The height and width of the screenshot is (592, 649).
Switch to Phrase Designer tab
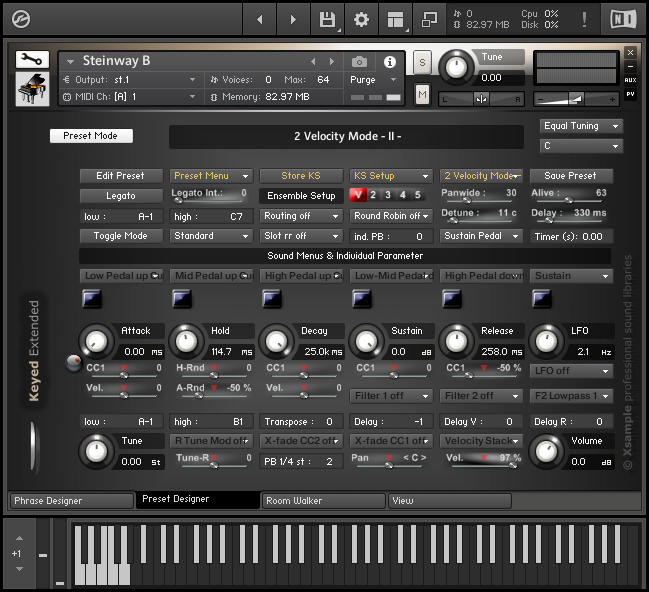click(x=71, y=501)
